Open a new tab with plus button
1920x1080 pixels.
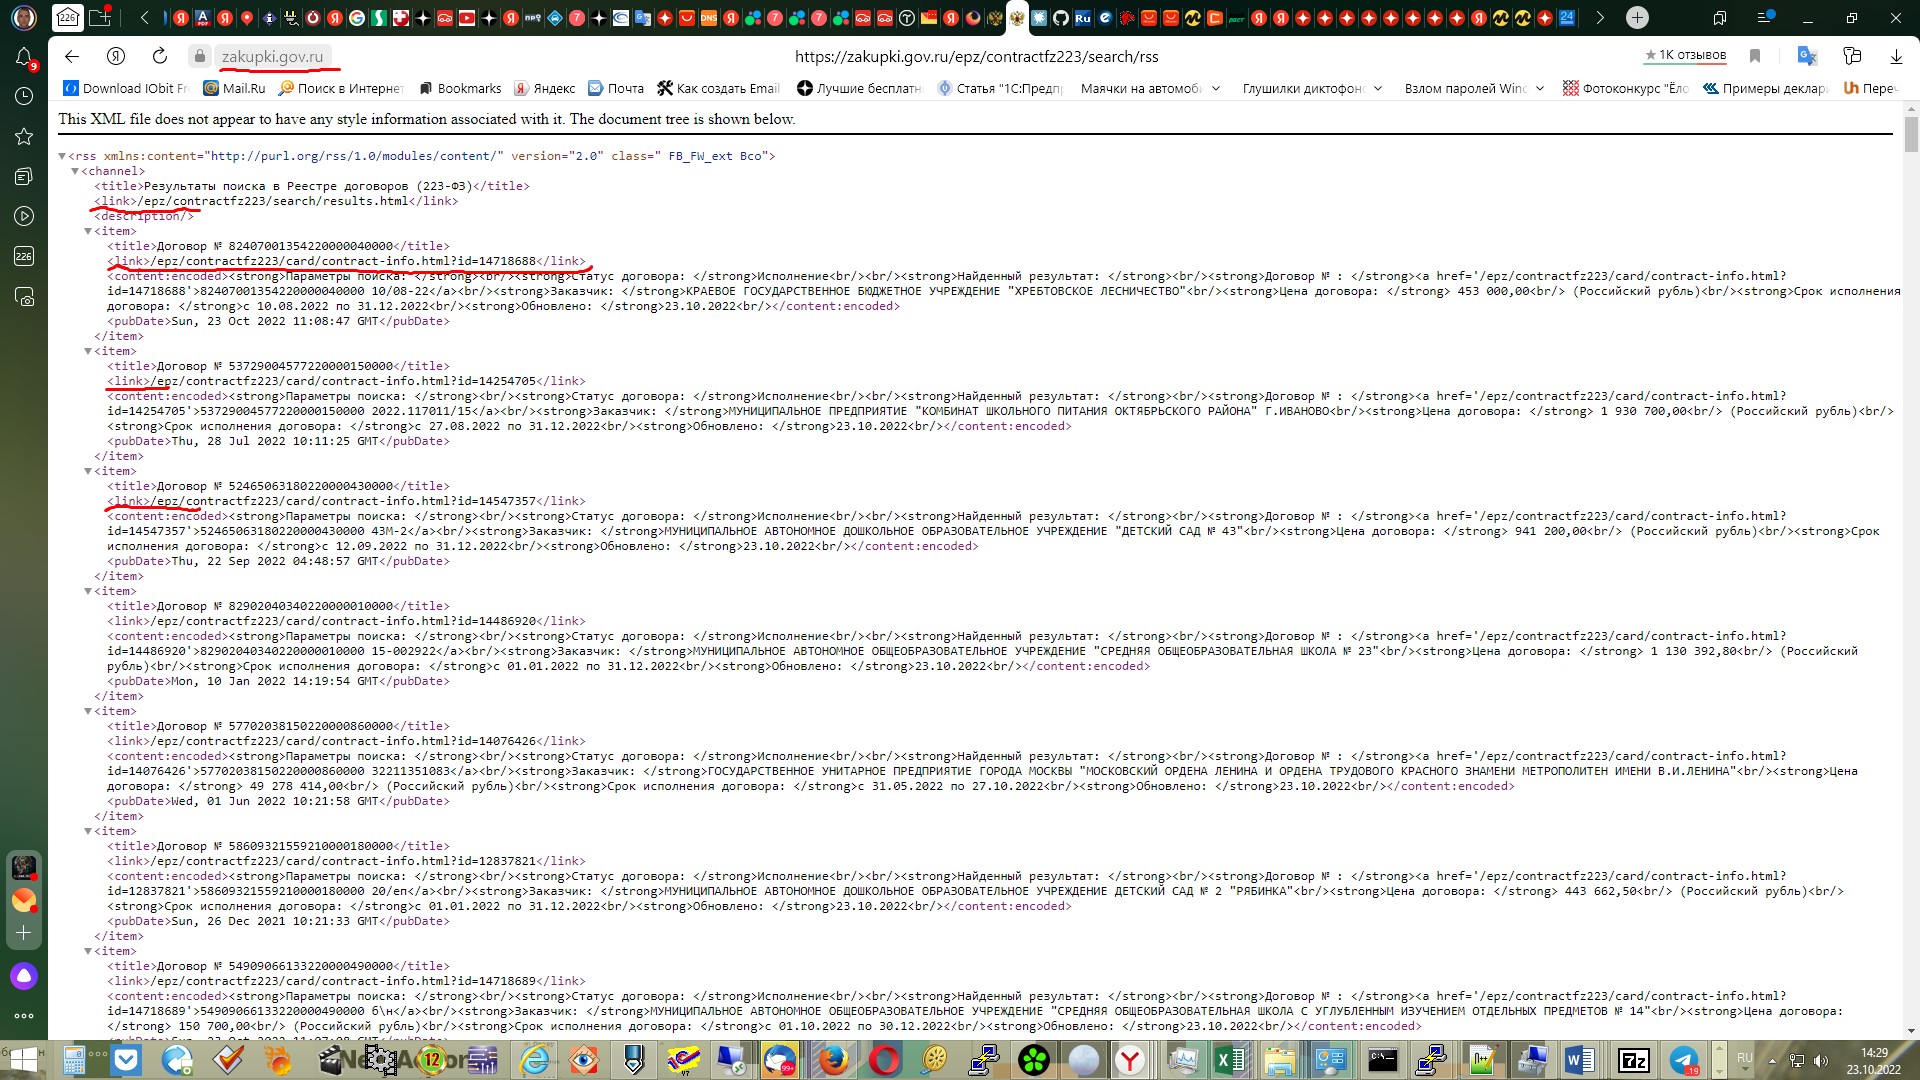(1637, 18)
